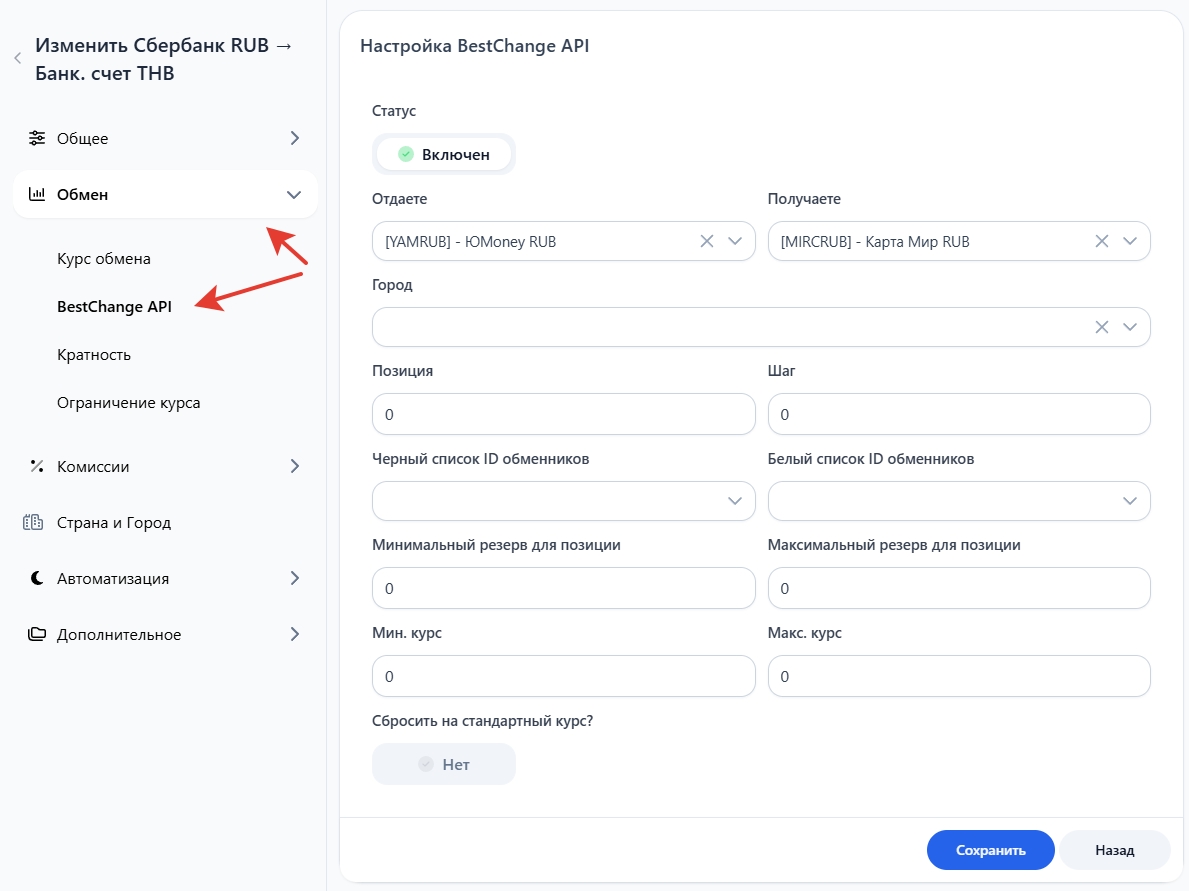Viewport: 1189px width, 891px height.
Task: Toggle the Включен status switch
Action: coord(444,154)
